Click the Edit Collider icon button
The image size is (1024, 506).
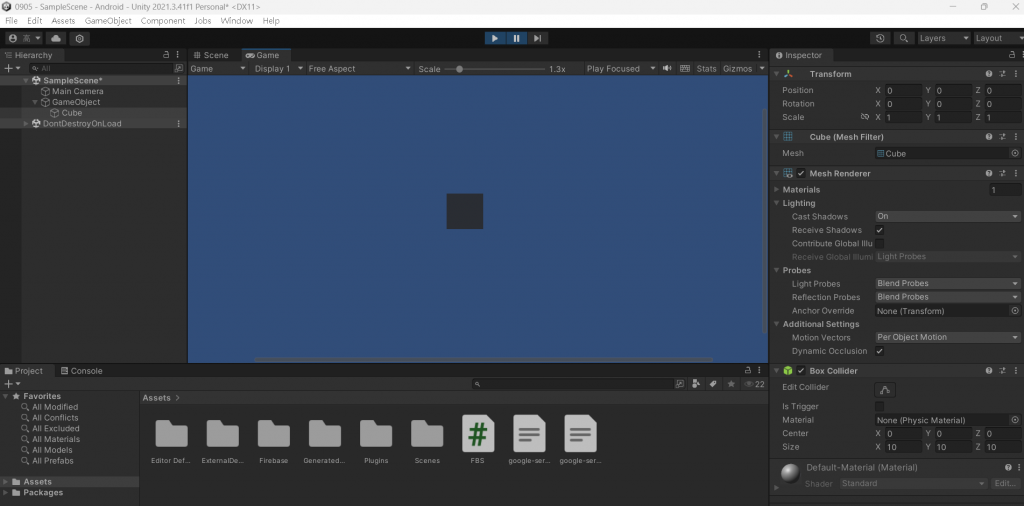tap(885, 390)
